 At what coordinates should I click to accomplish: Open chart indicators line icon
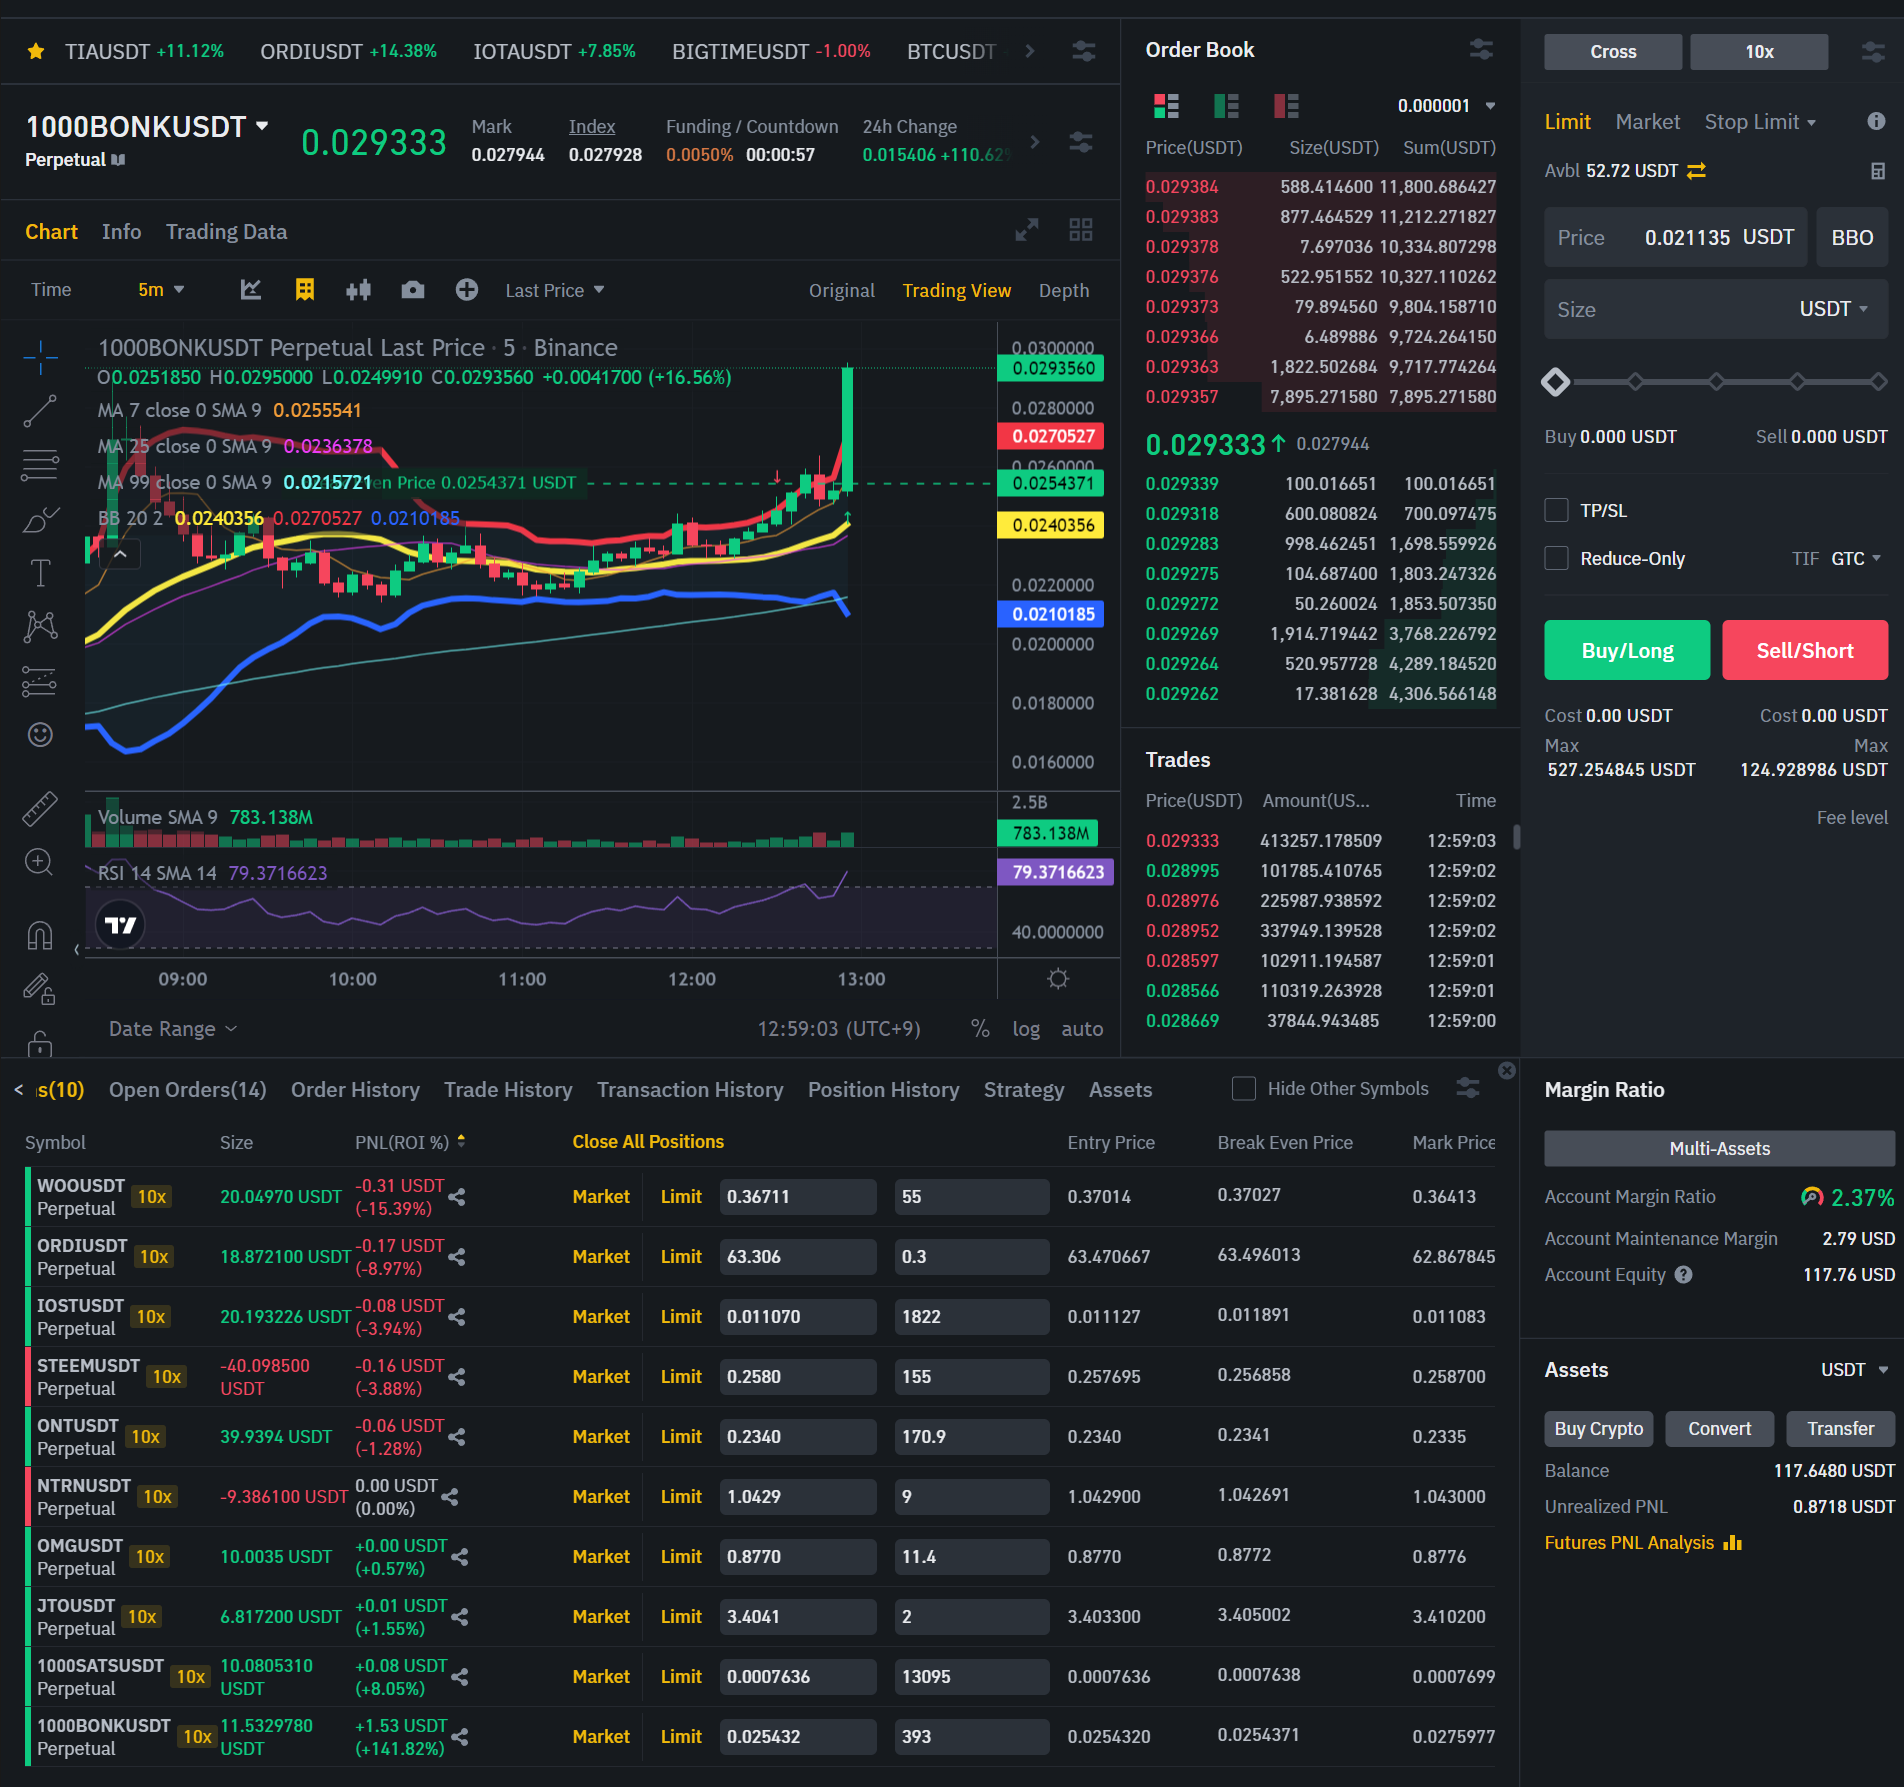pos(251,290)
